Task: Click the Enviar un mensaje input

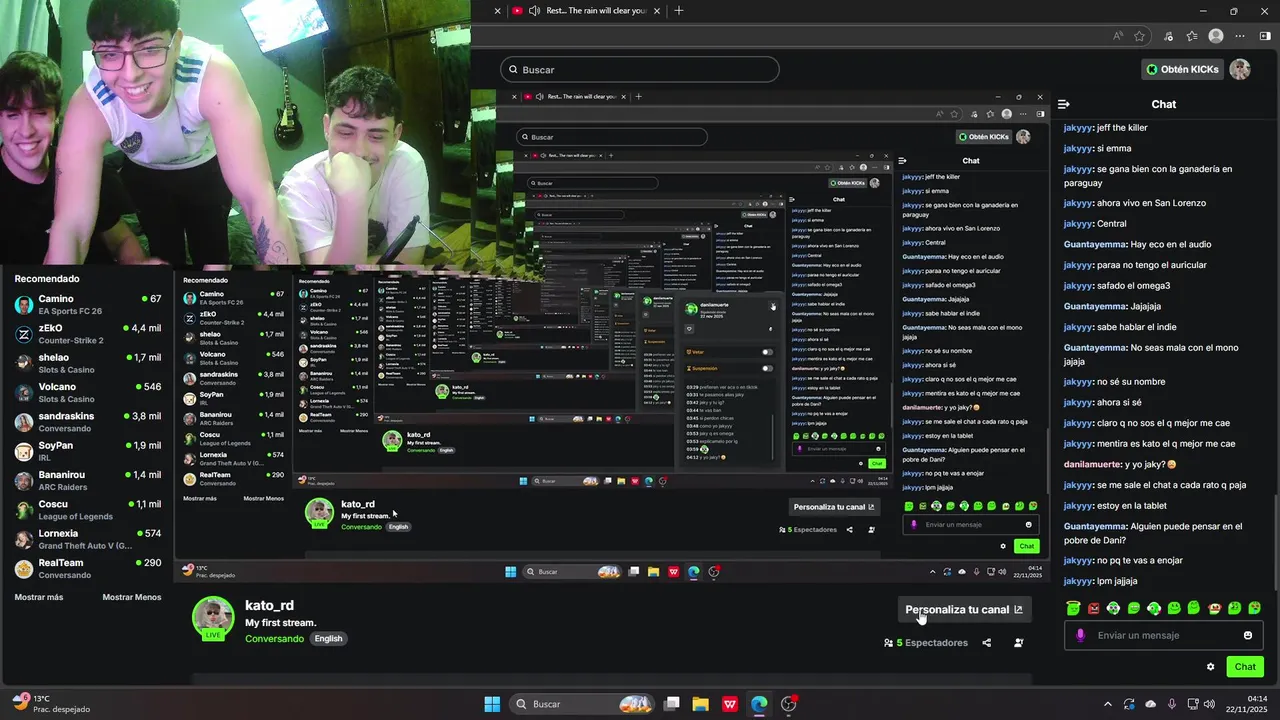Action: point(1164,635)
